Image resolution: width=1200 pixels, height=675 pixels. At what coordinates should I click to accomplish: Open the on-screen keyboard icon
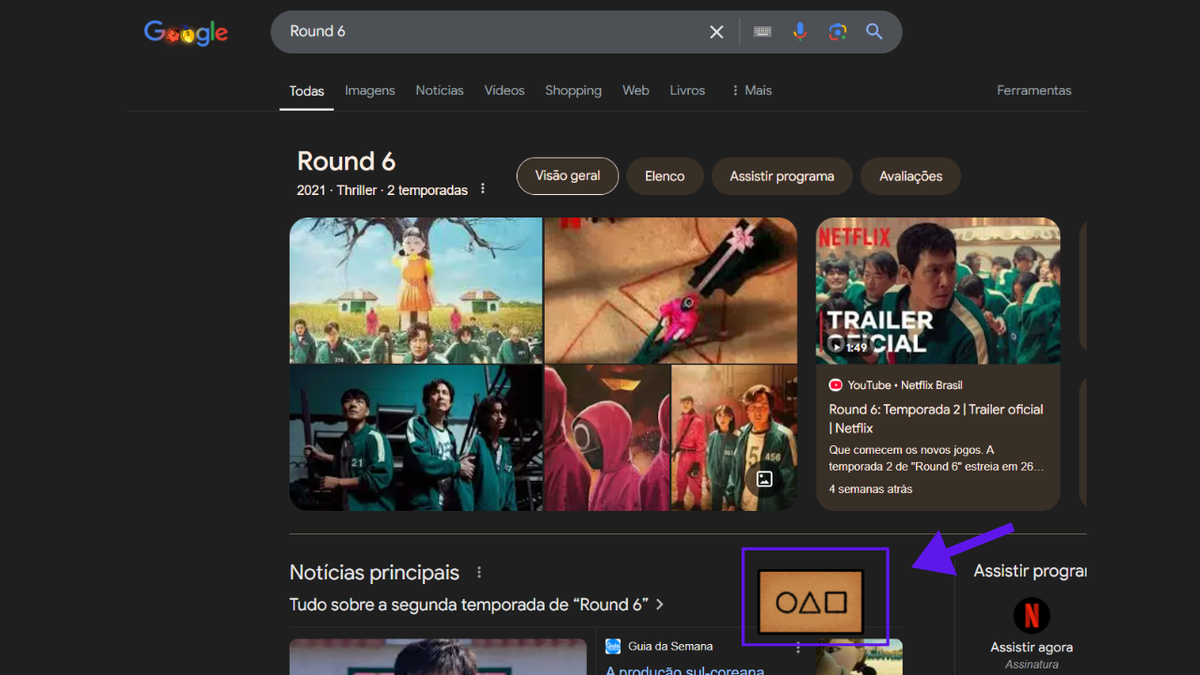click(762, 32)
